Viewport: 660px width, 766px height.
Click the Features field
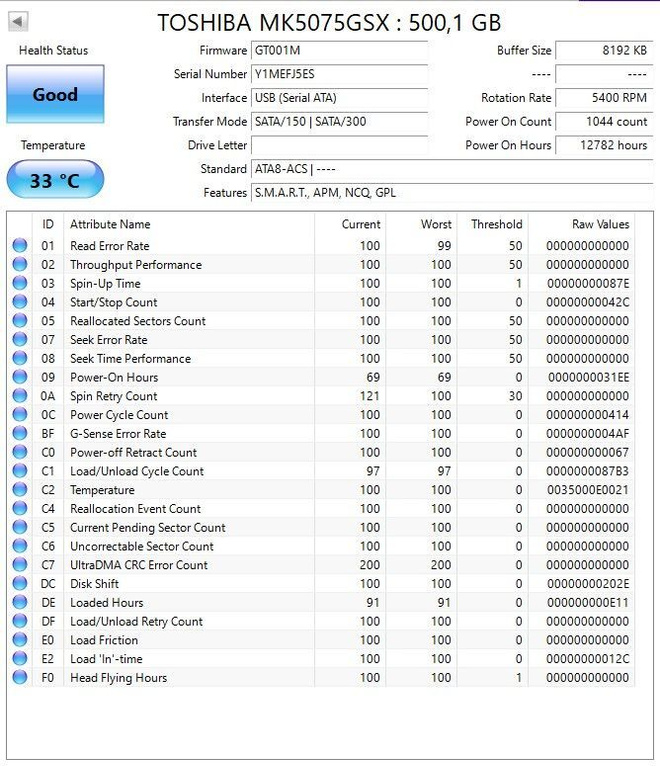pyautogui.click(x=452, y=193)
